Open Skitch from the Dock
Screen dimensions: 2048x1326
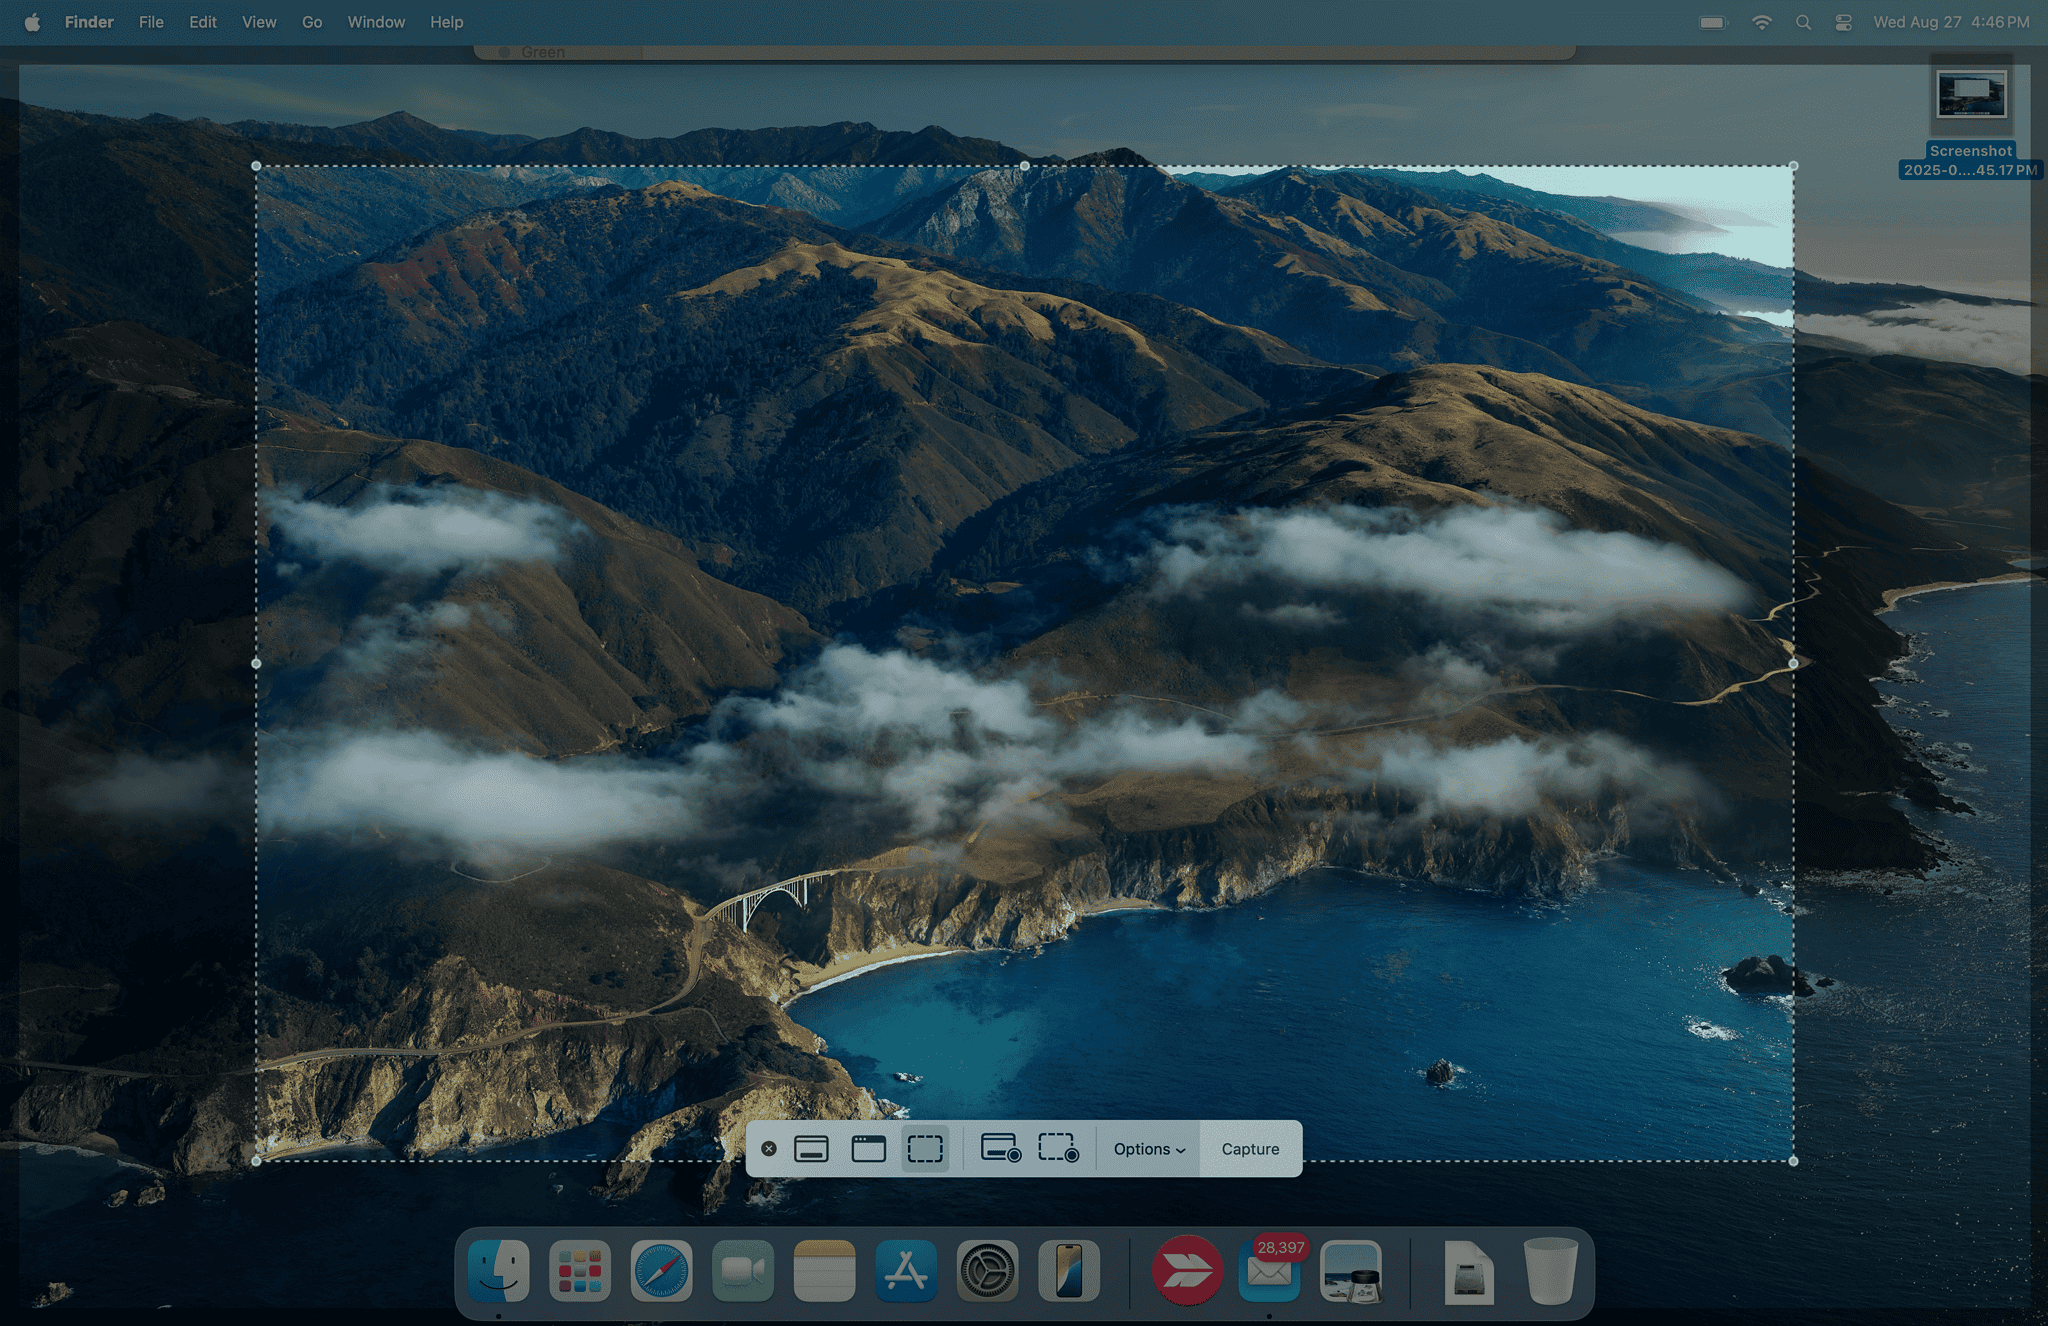pos(1188,1269)
